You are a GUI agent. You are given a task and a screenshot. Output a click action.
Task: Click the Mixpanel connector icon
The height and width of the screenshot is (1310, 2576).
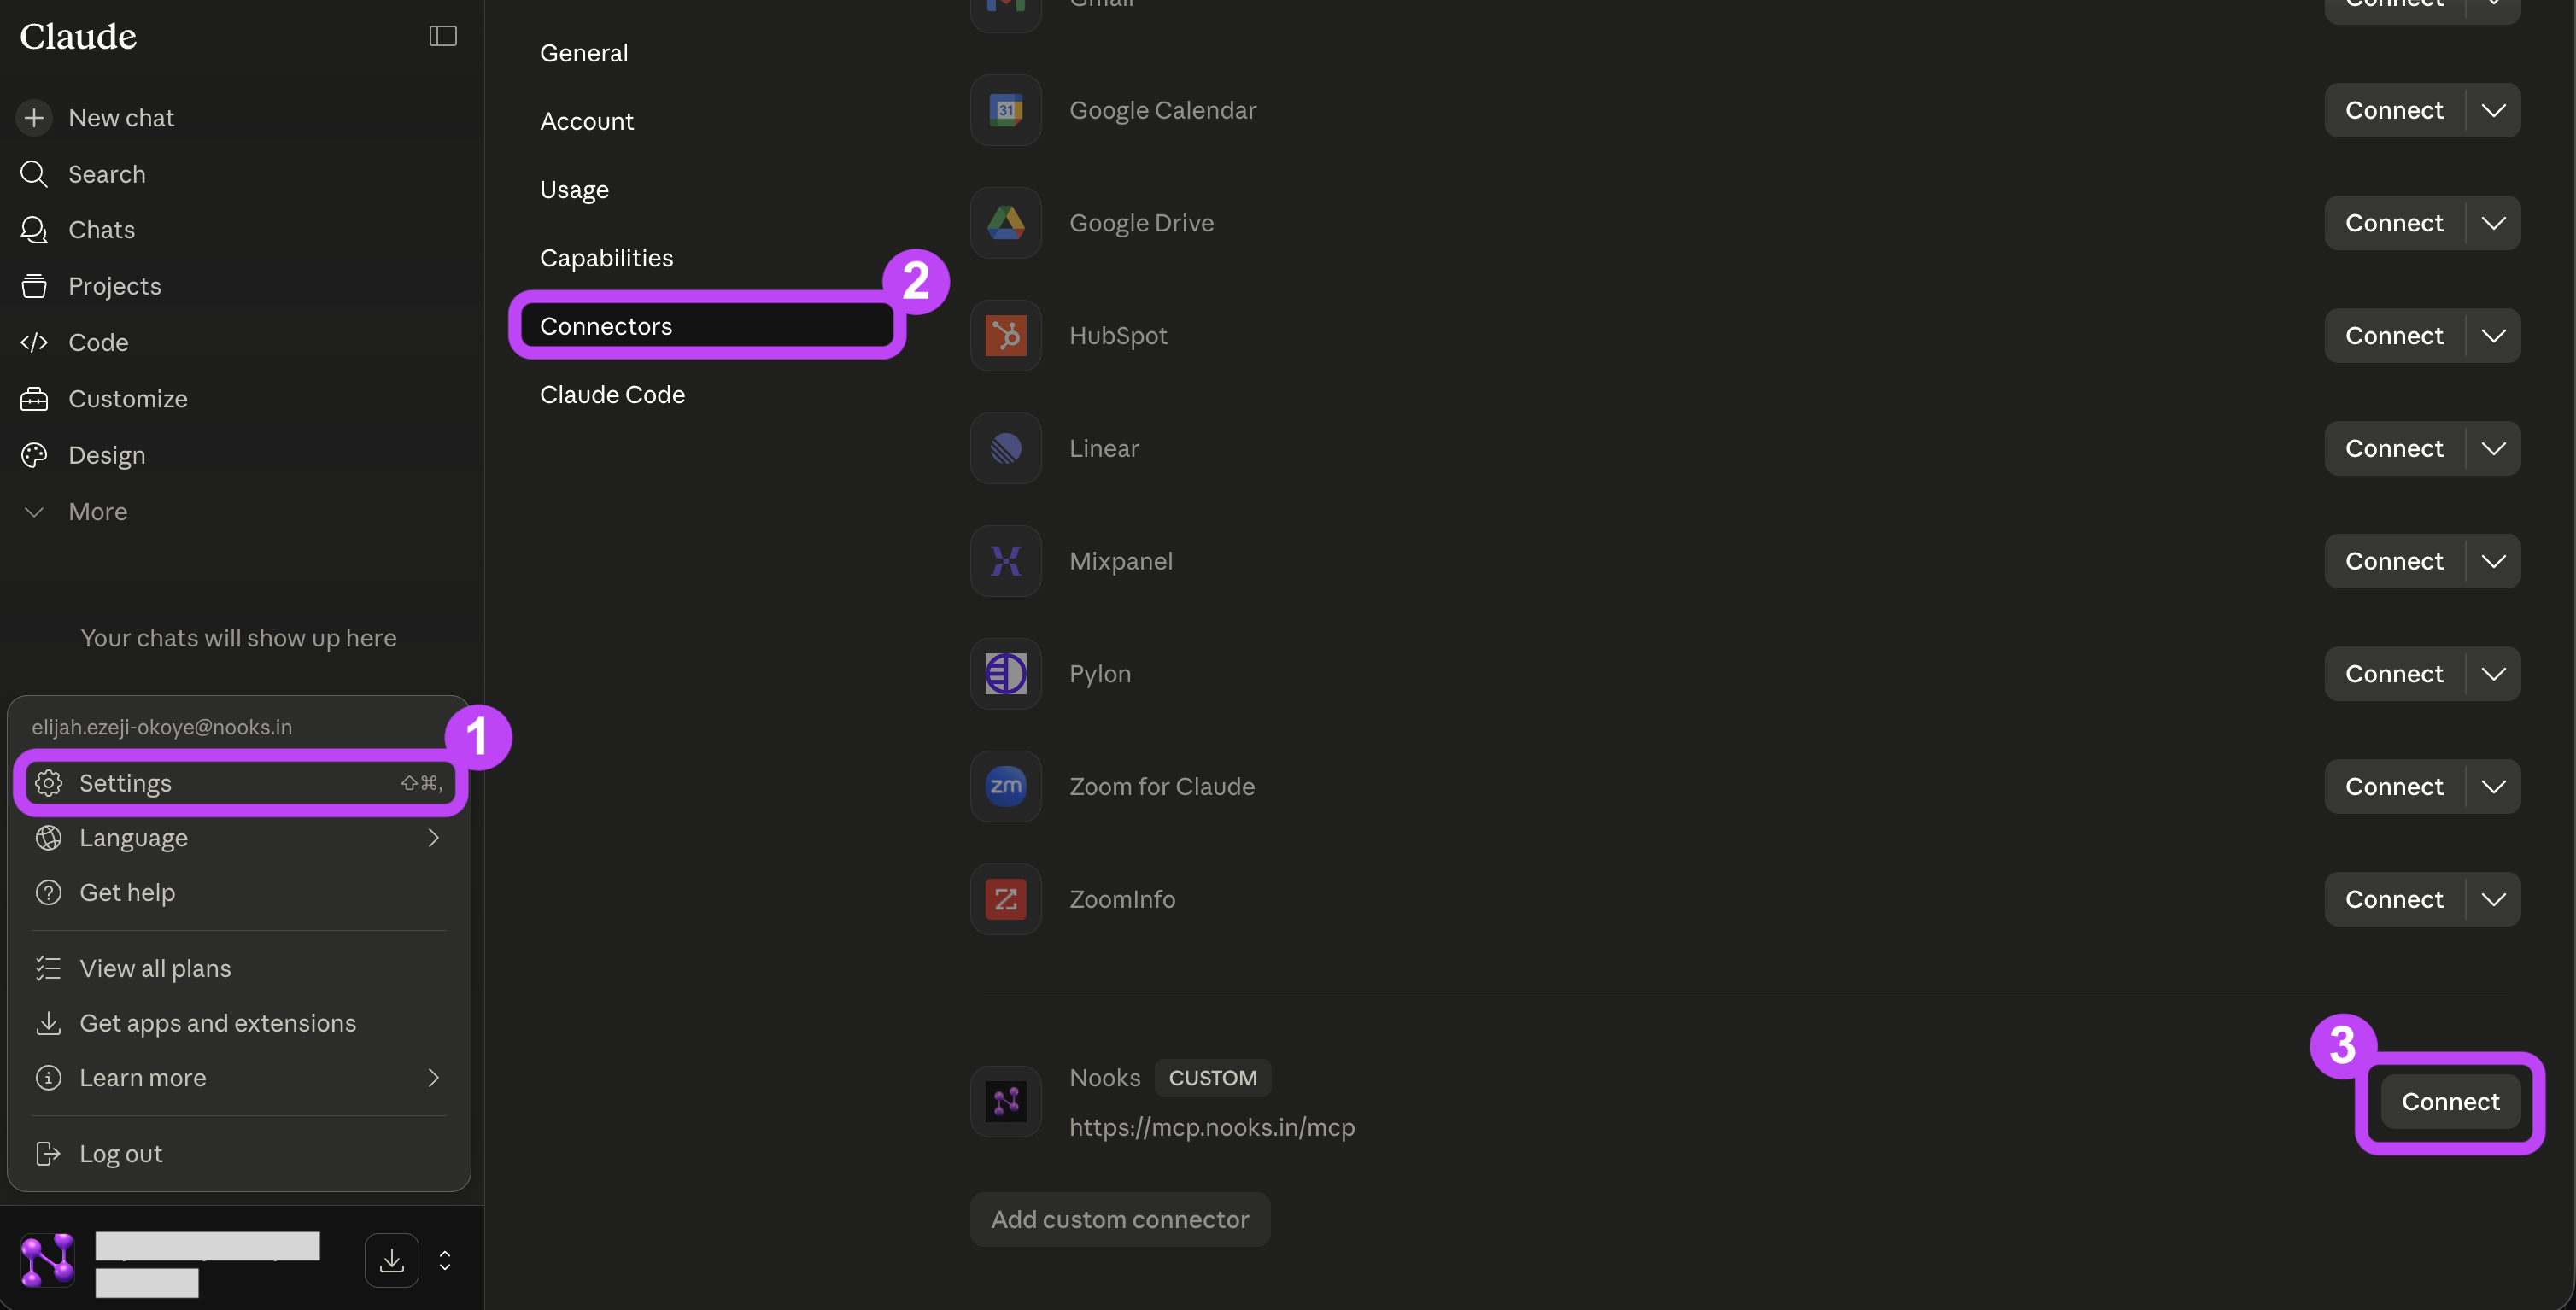(1006, 561)
